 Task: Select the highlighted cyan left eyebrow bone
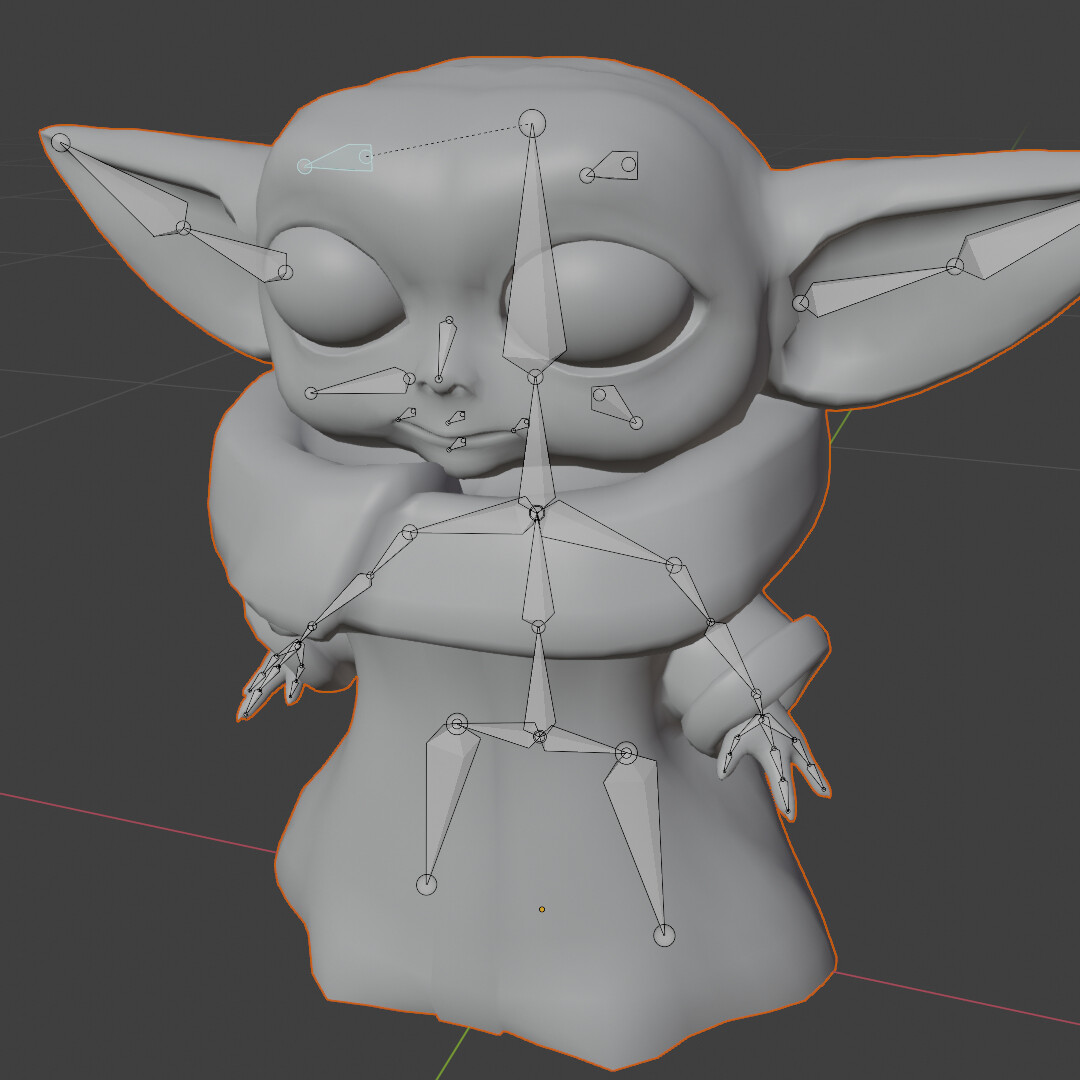[340, 160]
